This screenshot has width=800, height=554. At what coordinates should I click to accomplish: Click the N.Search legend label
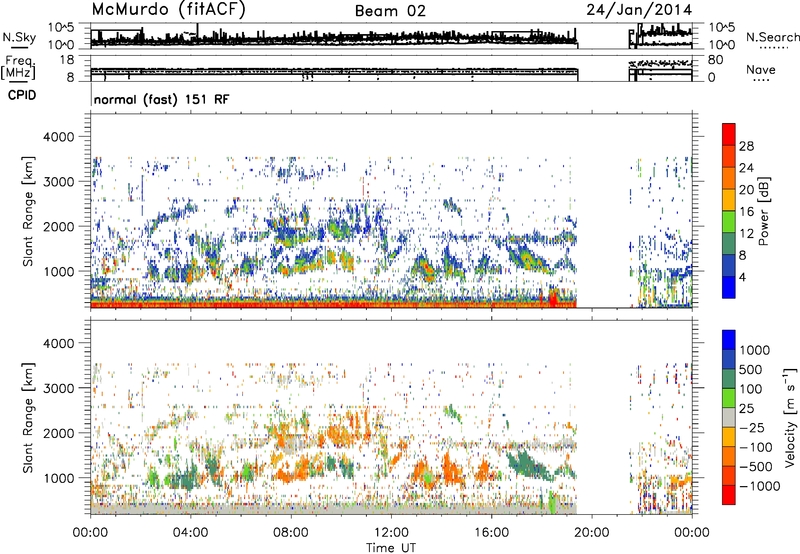772,37
